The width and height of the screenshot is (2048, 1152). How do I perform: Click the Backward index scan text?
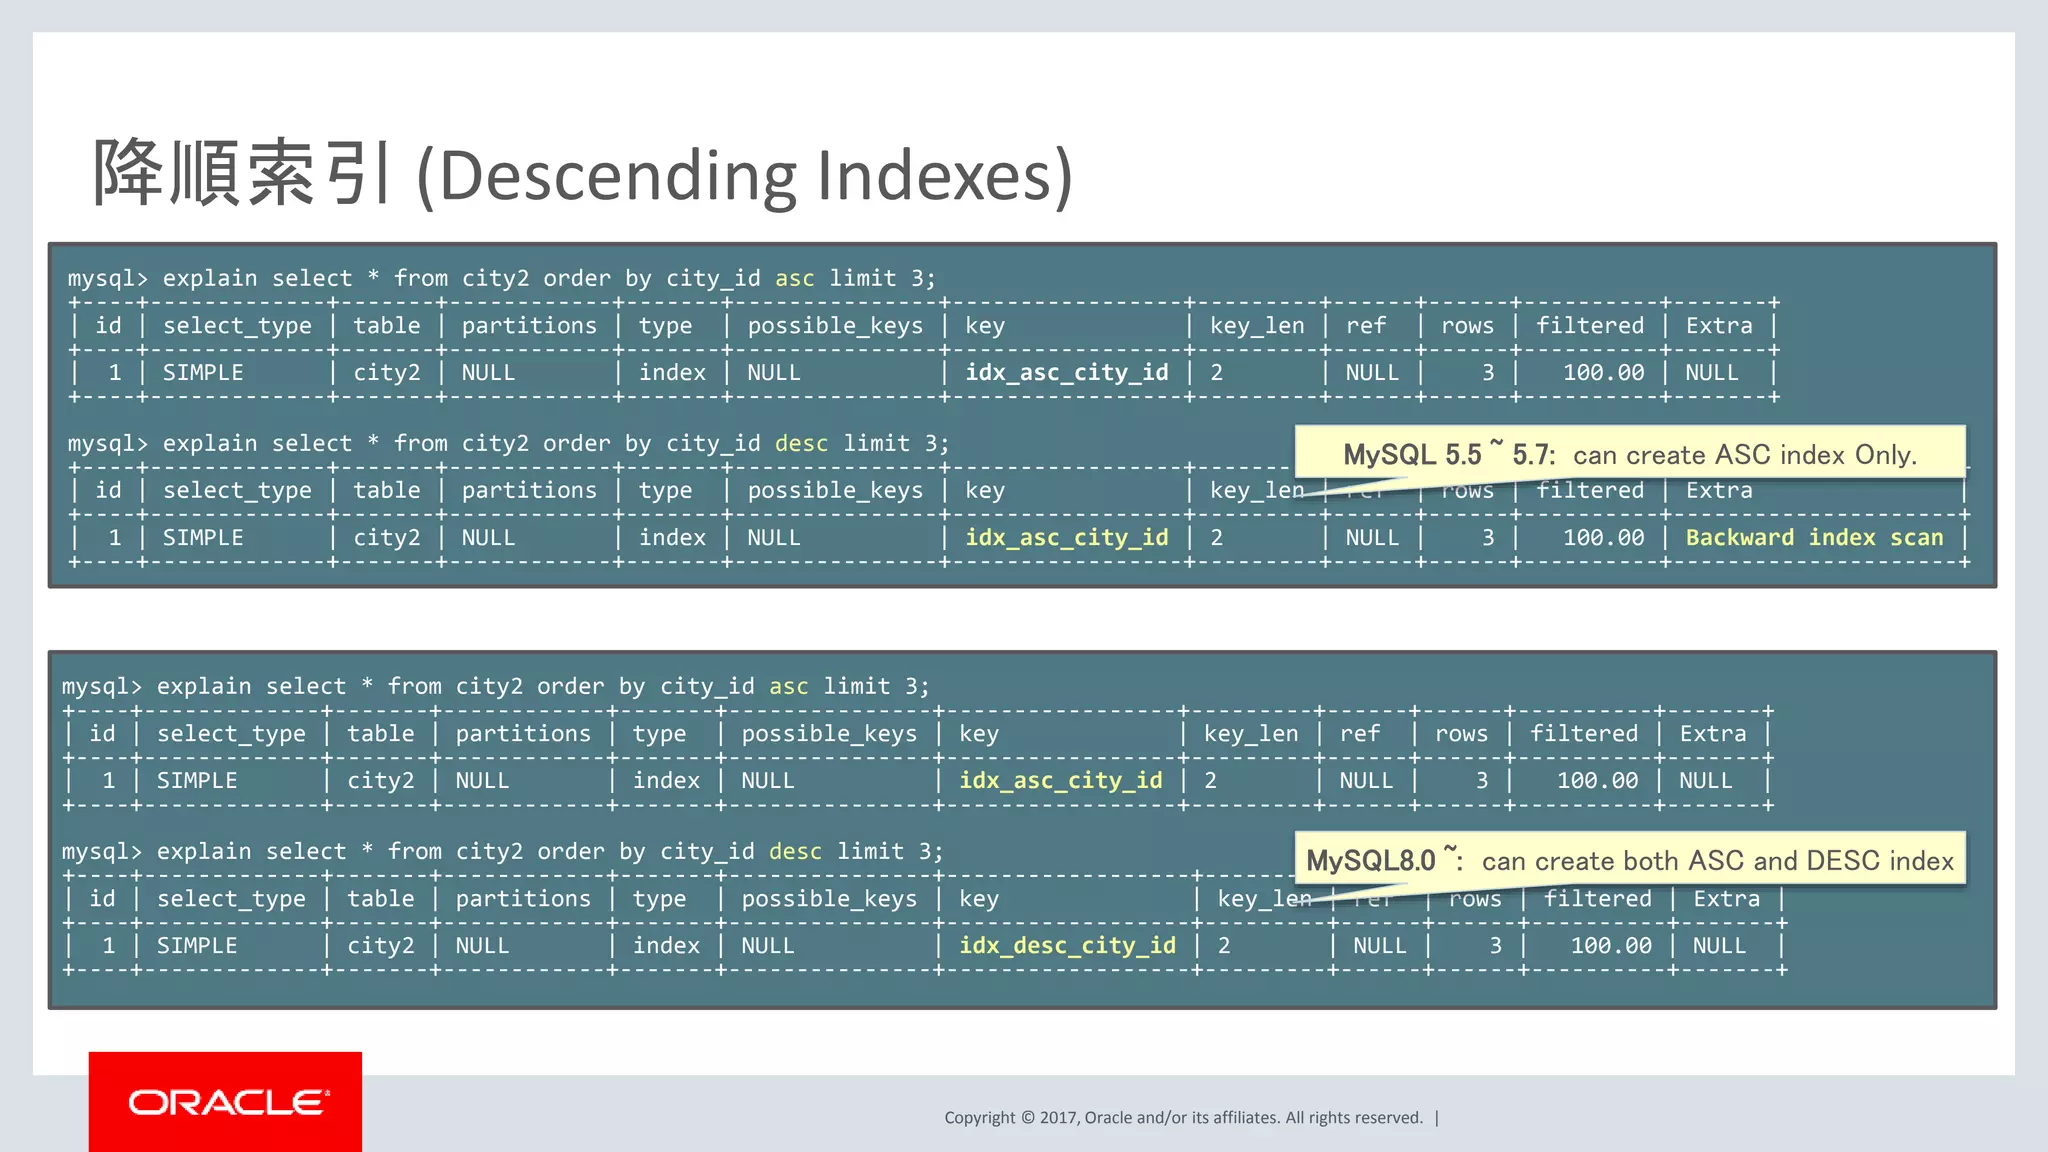tap(1814, 538)
